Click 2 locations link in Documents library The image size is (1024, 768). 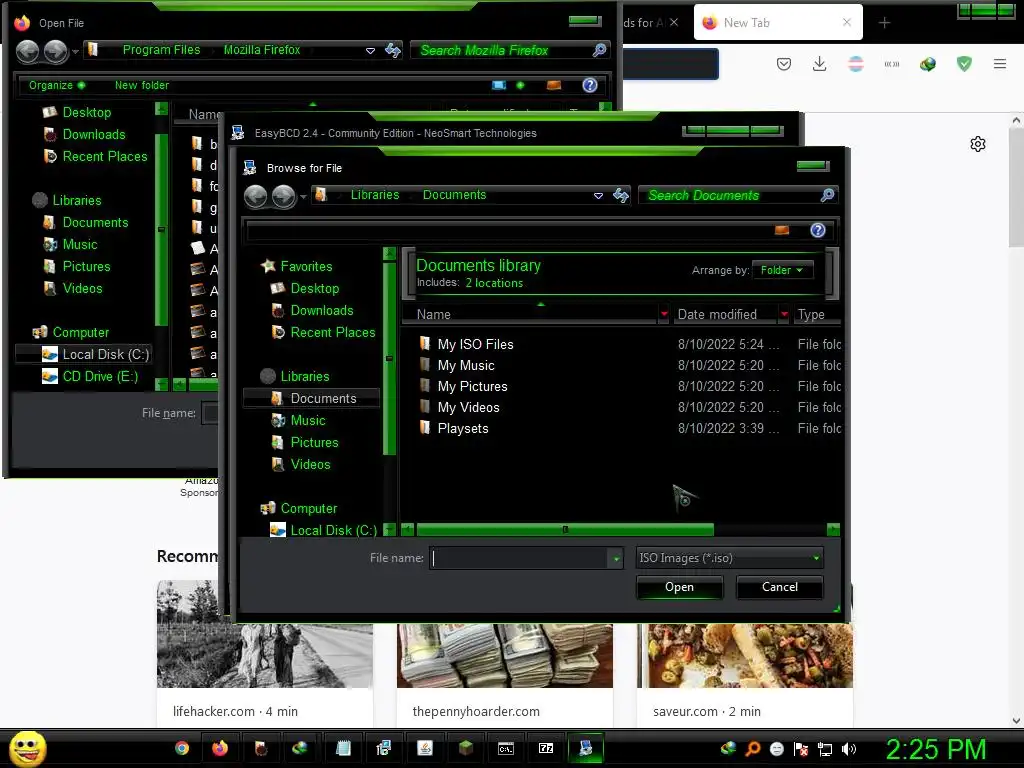[x=494, y=283]
